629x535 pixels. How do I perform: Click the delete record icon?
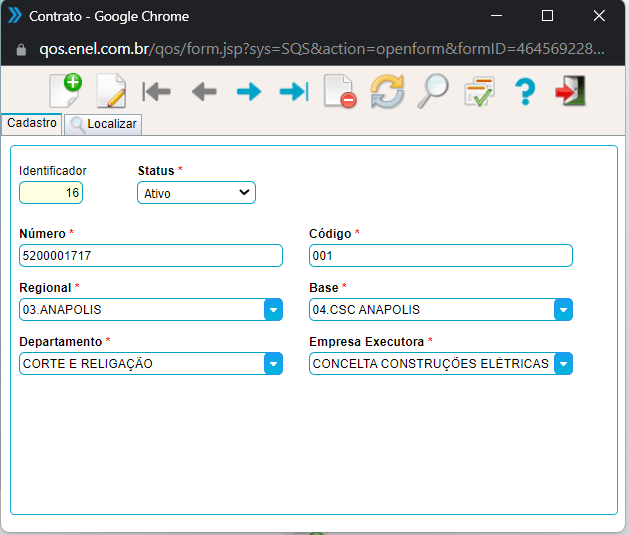[340, 92]
